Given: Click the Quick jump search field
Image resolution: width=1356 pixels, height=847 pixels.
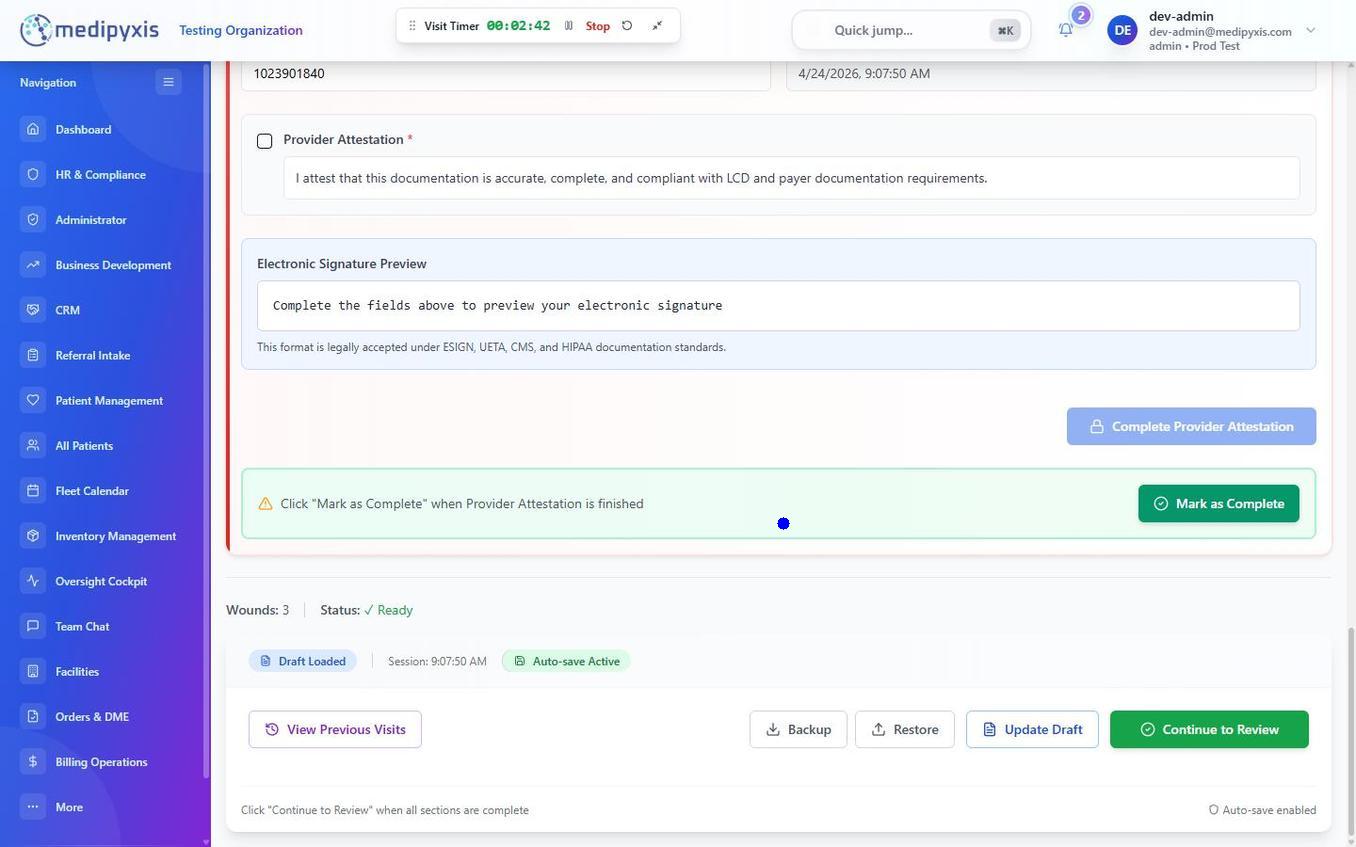Looking at the screenshot, I should [x=911, y=30].
